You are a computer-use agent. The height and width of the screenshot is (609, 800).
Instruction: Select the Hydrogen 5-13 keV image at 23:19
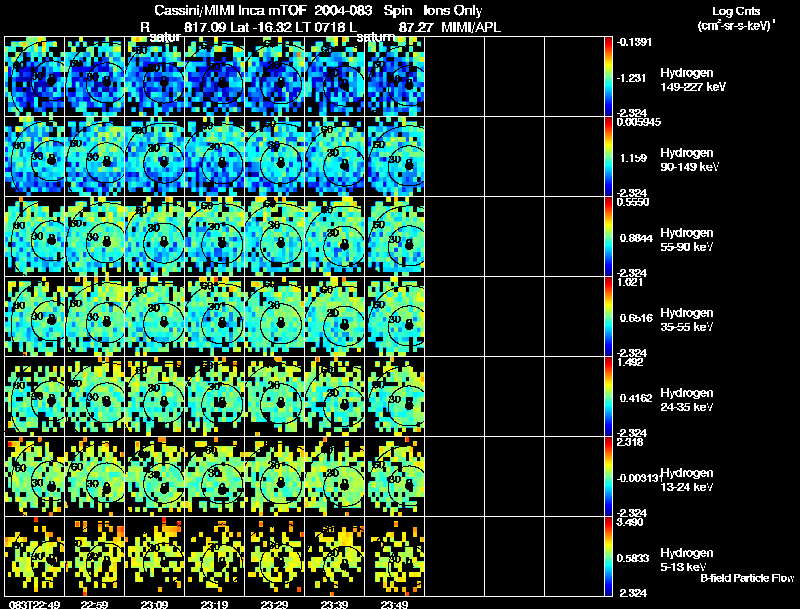[214, 556]
